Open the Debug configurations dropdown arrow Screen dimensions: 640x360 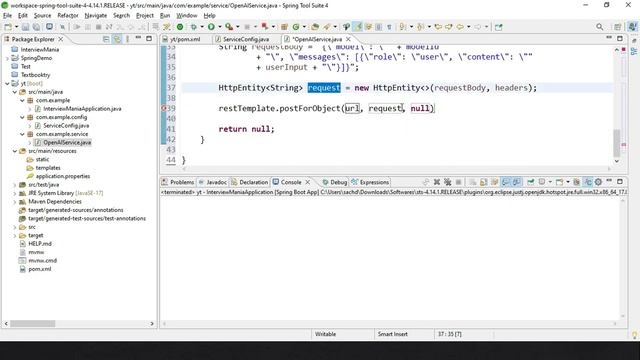pos(202,27)
